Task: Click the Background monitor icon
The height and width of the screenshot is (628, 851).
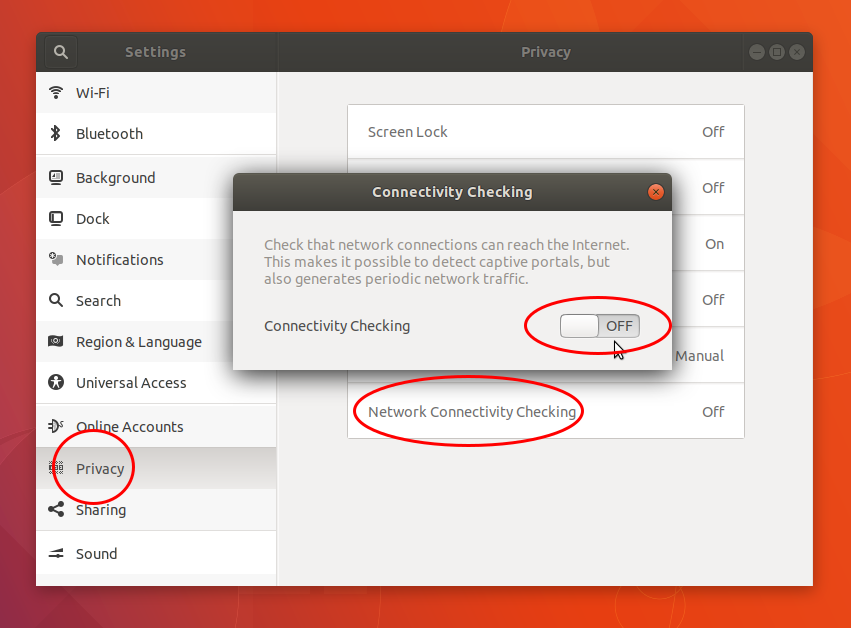Action: click(55, 177)
